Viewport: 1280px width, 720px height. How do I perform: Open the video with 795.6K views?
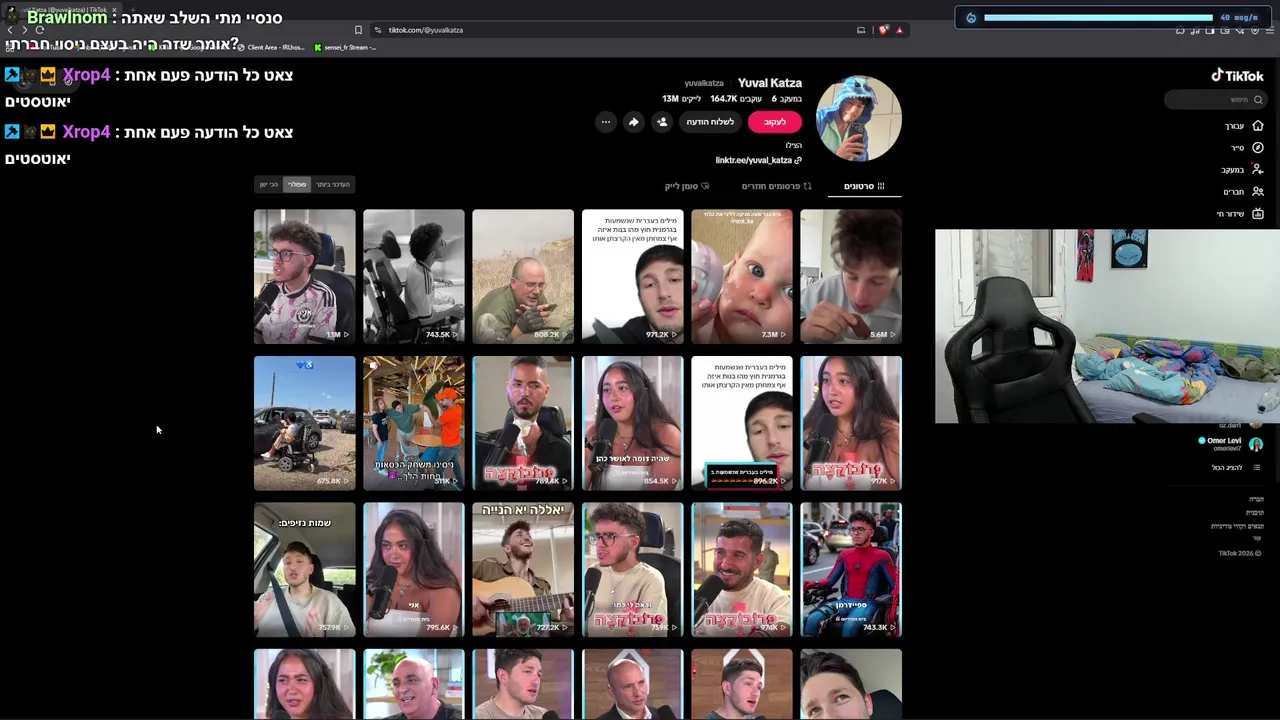point(414,570)
